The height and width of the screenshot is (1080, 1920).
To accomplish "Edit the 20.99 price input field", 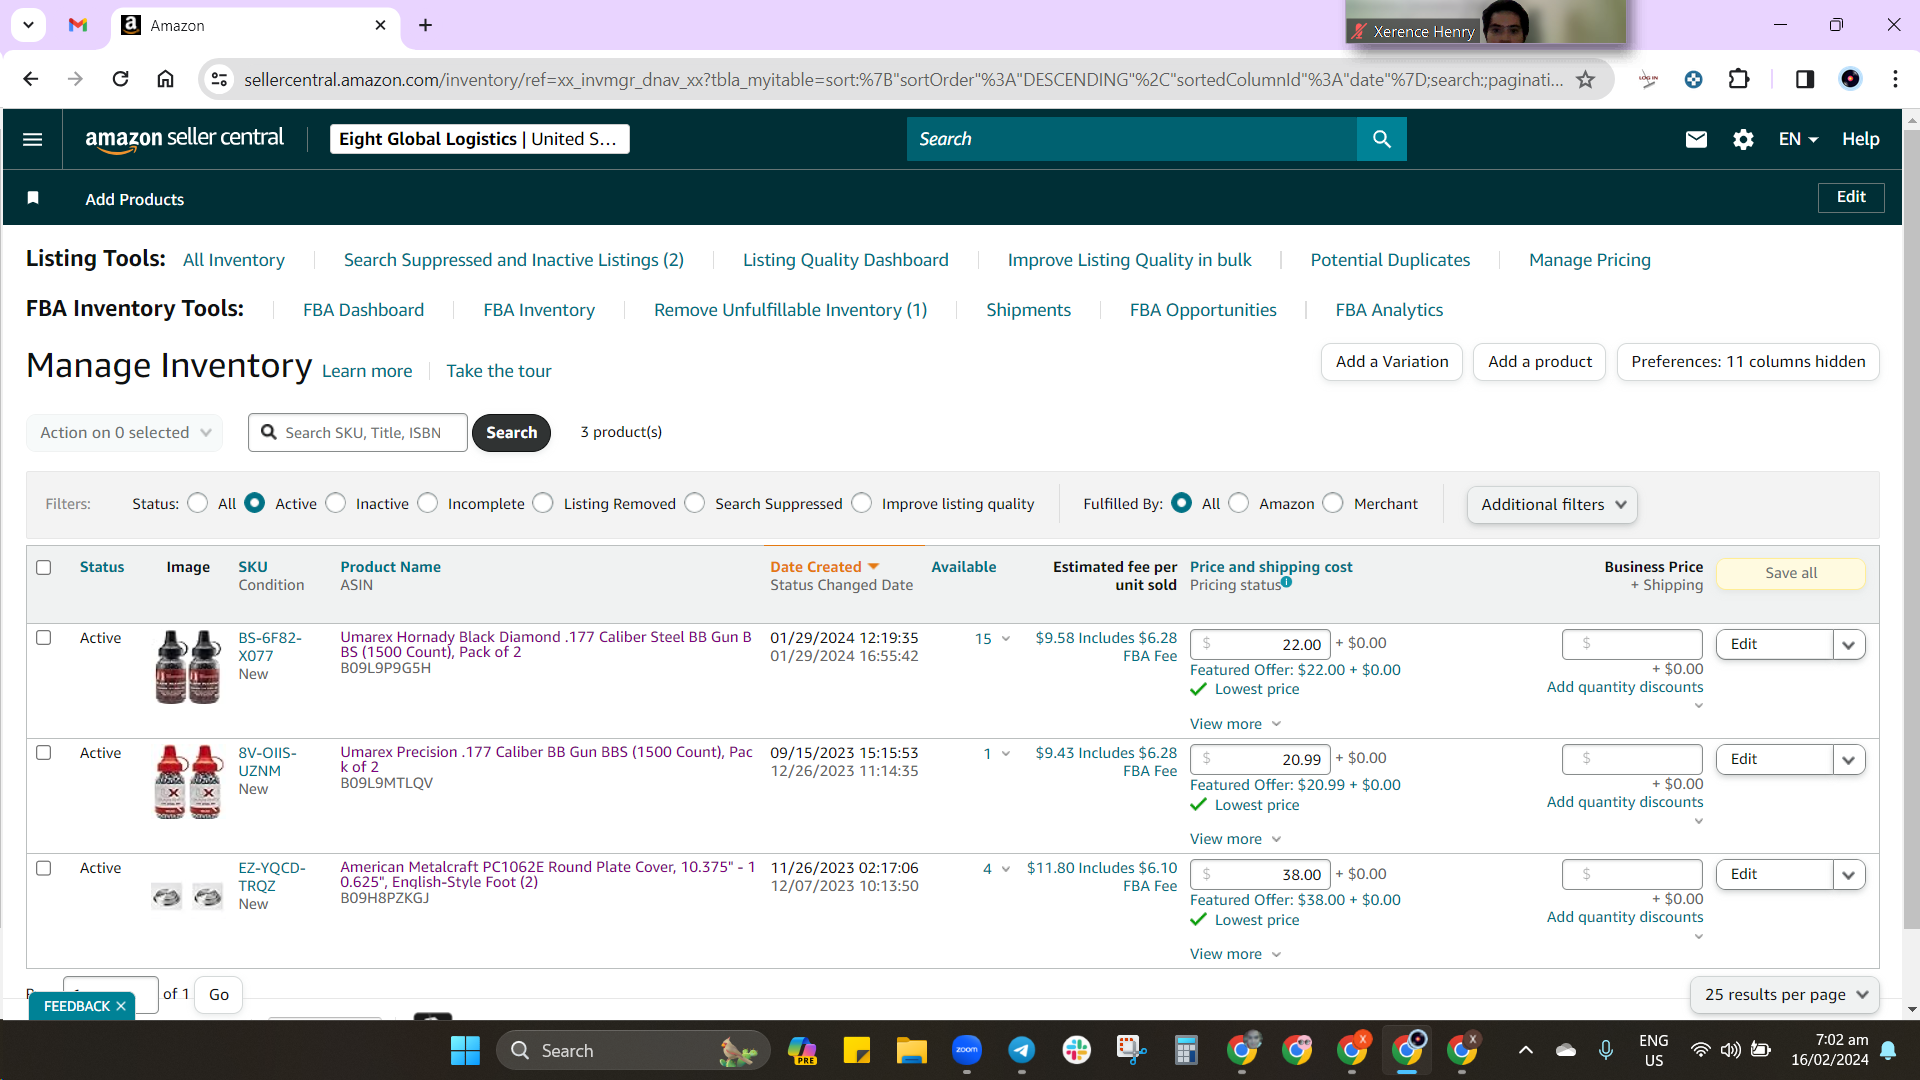I will [x=1260, y=759].
